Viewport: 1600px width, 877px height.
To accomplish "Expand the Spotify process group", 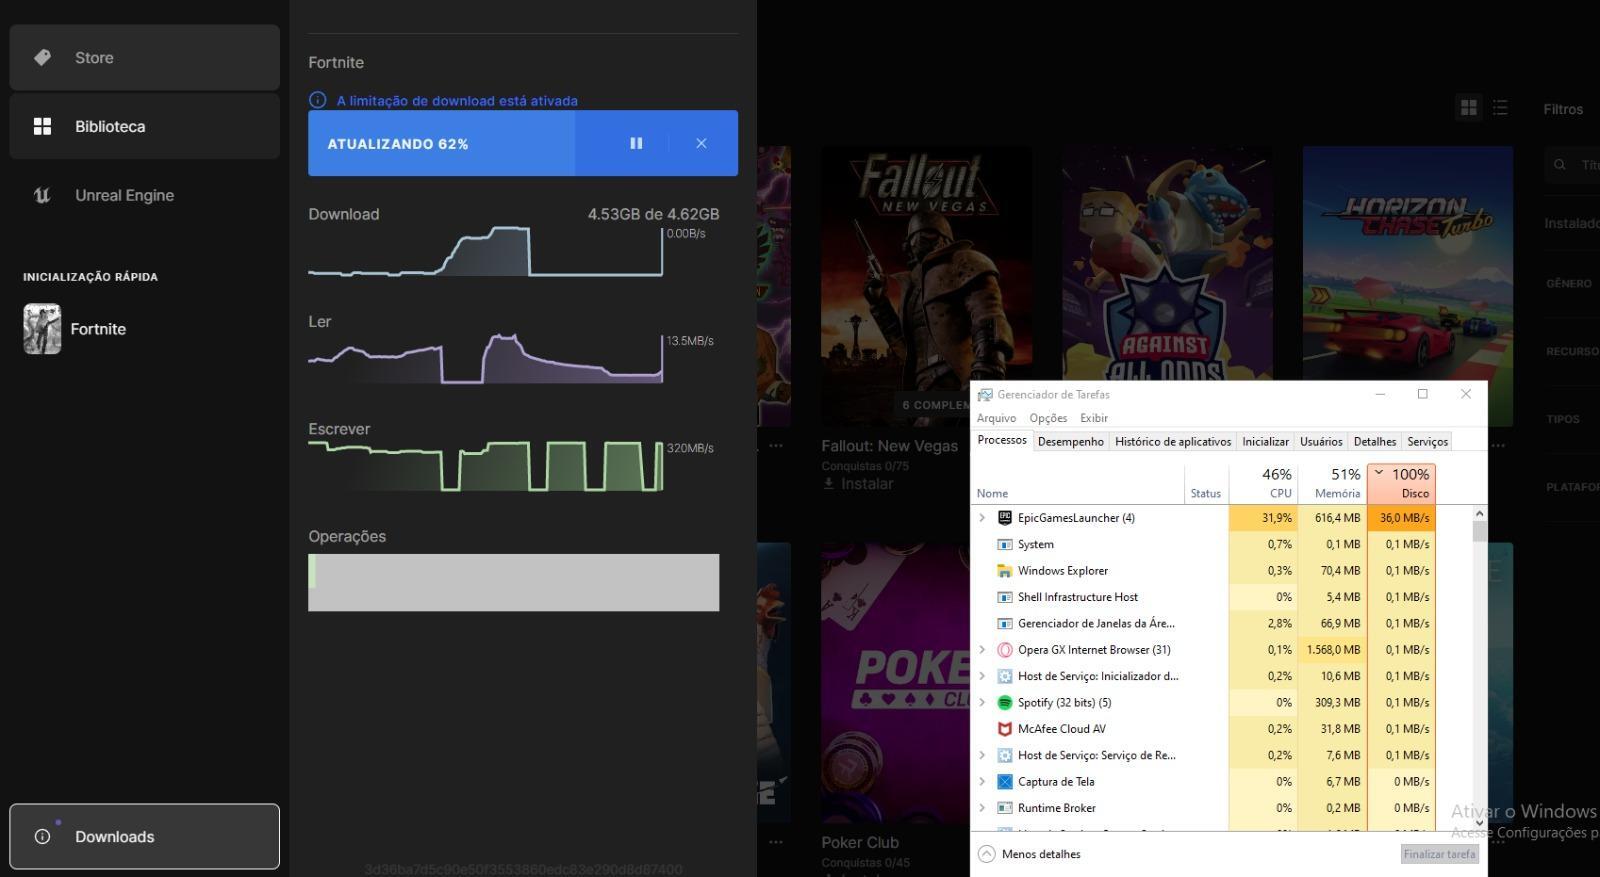I will 982,703.
